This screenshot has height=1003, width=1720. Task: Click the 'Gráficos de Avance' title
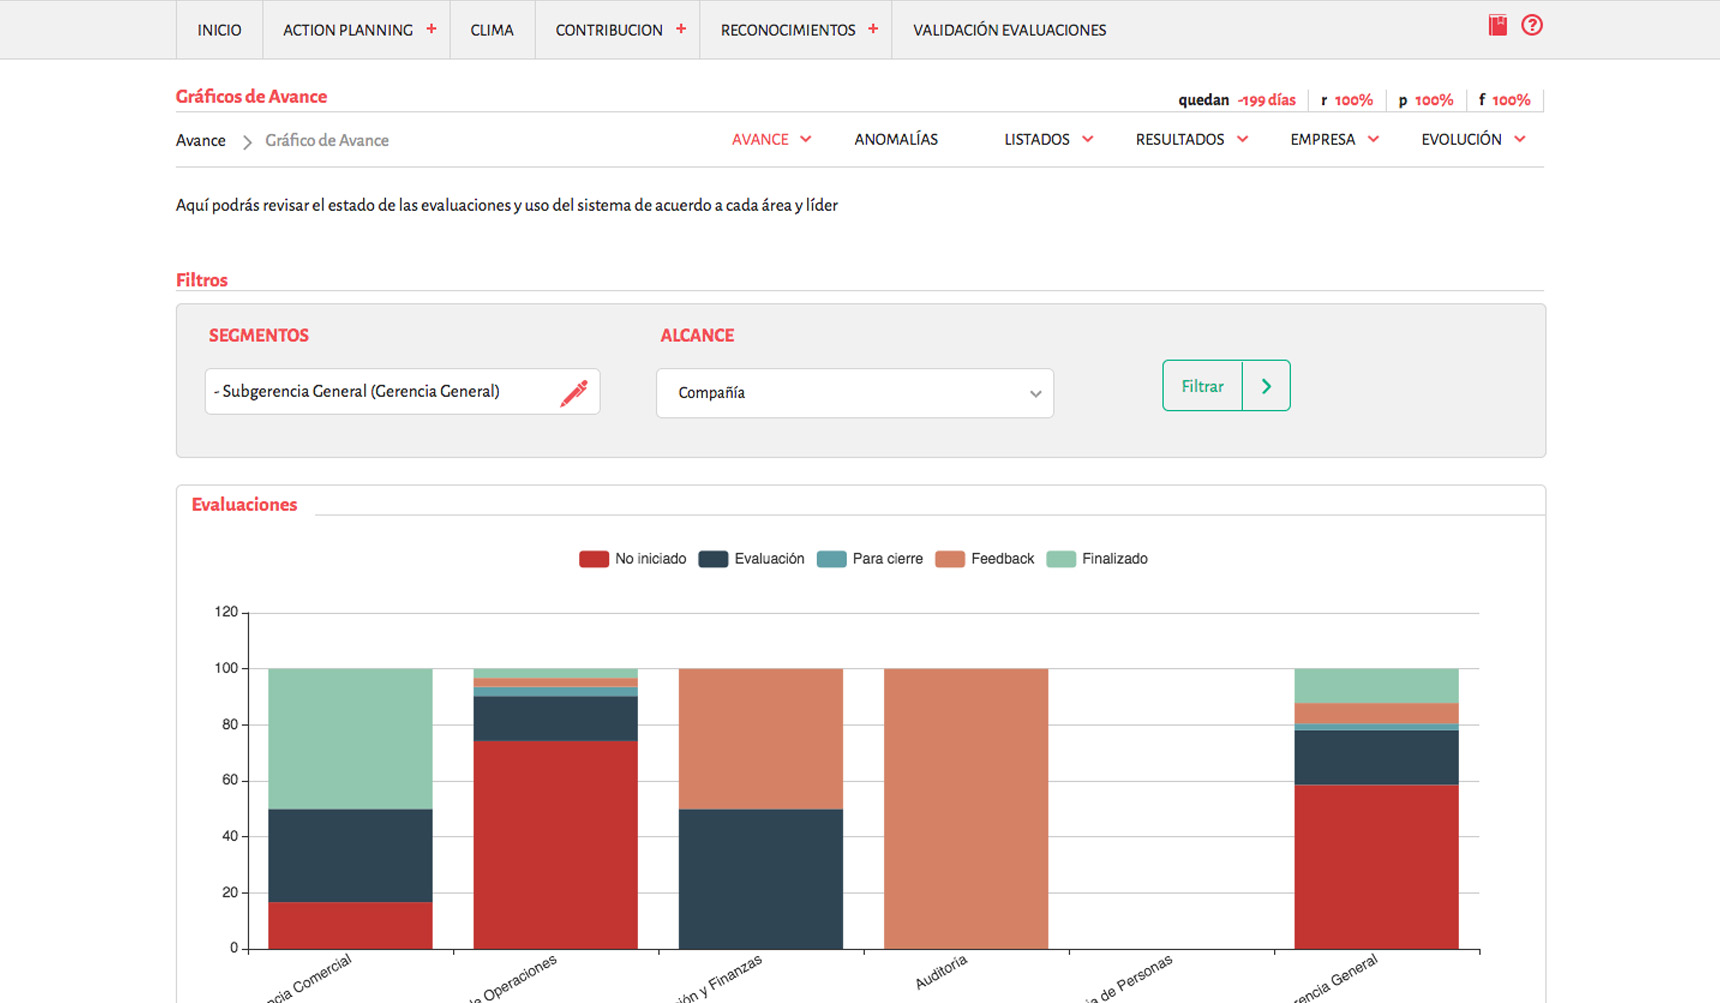tap(251, 97)
